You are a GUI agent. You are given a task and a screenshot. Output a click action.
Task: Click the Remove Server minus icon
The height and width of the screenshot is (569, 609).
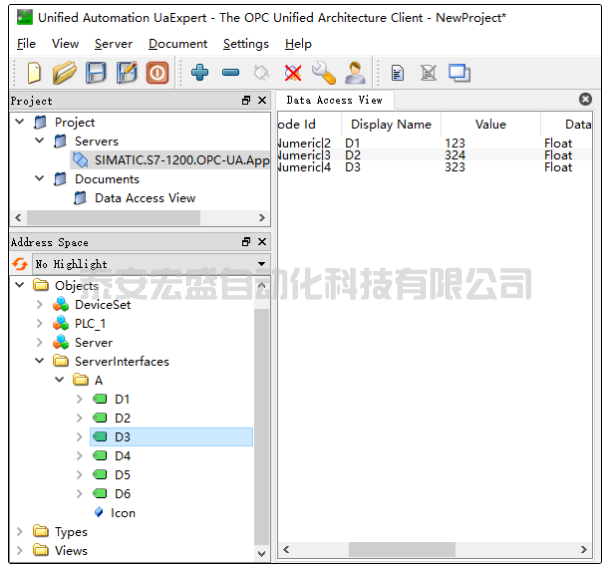(230, 73)
